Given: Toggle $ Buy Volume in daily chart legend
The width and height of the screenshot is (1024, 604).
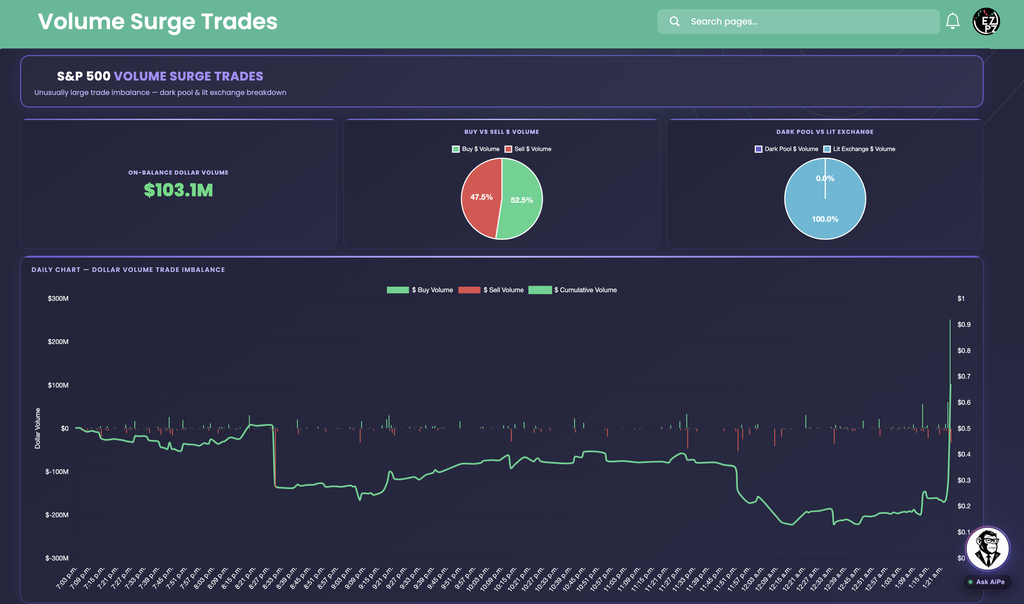Looking at the screenshot, I should tap(420, 290).
